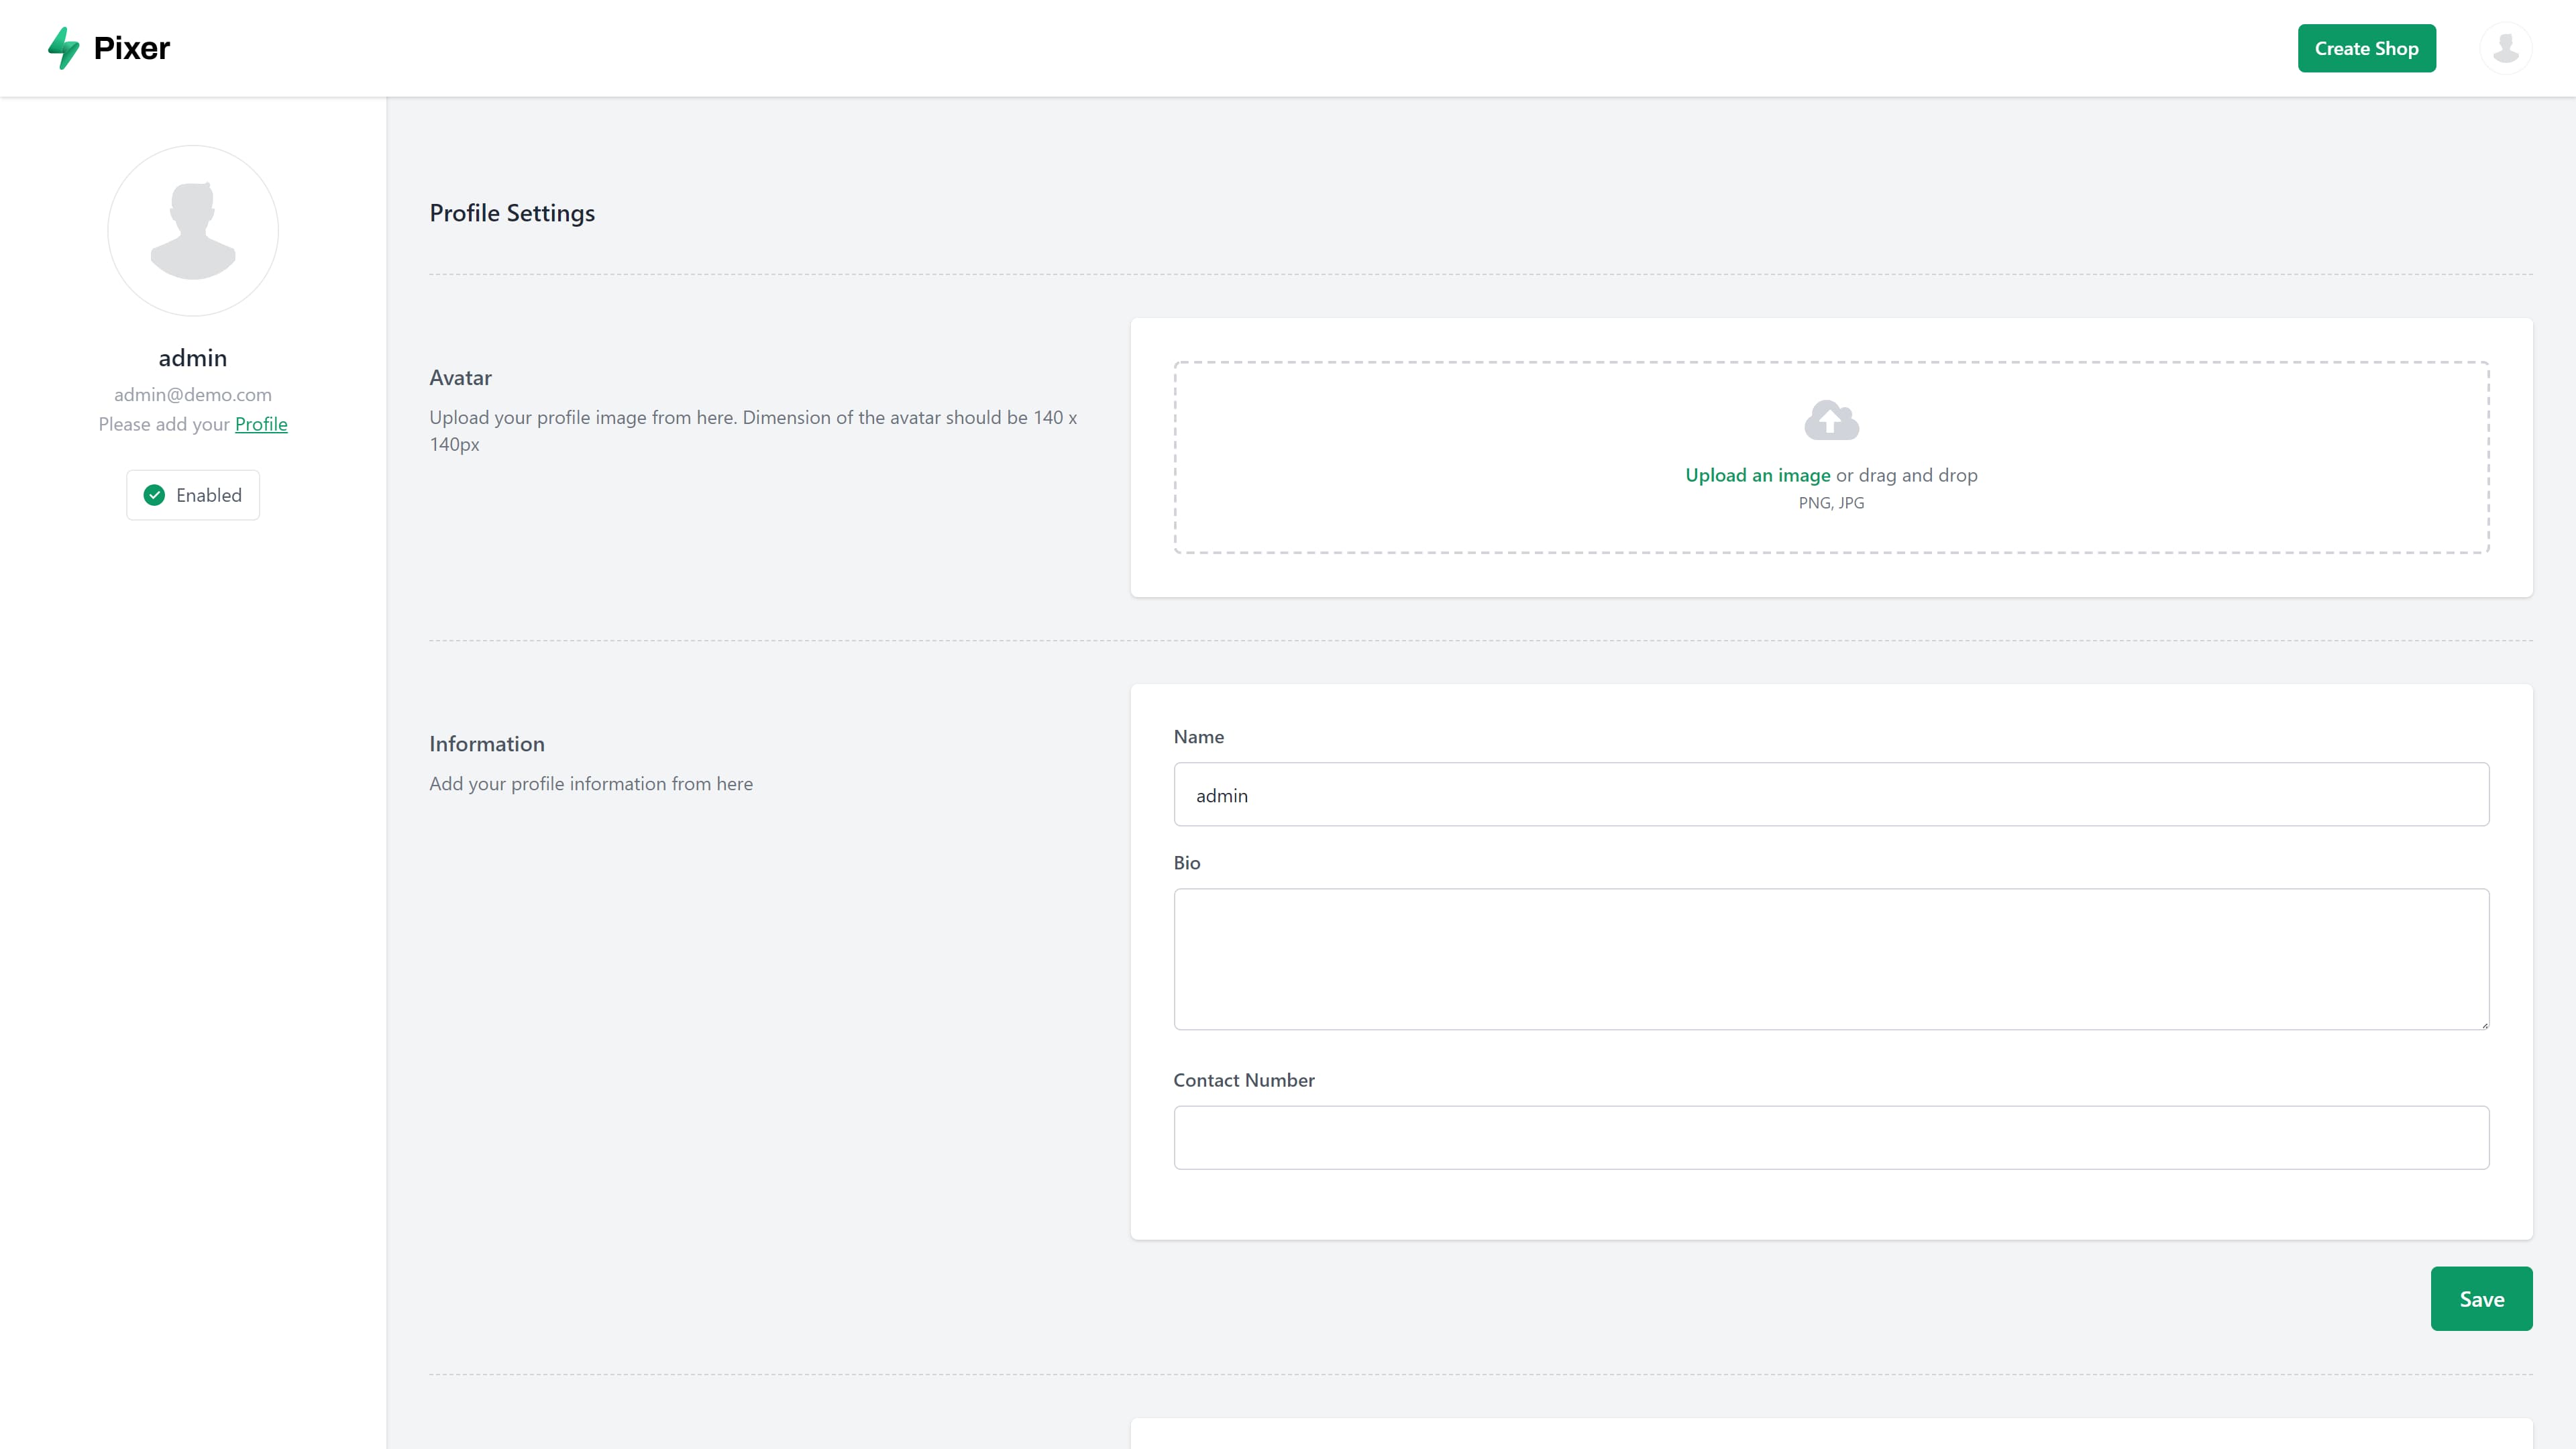Open the Profile link in the sidebar
The image size is (2576, 1449).
261,424
